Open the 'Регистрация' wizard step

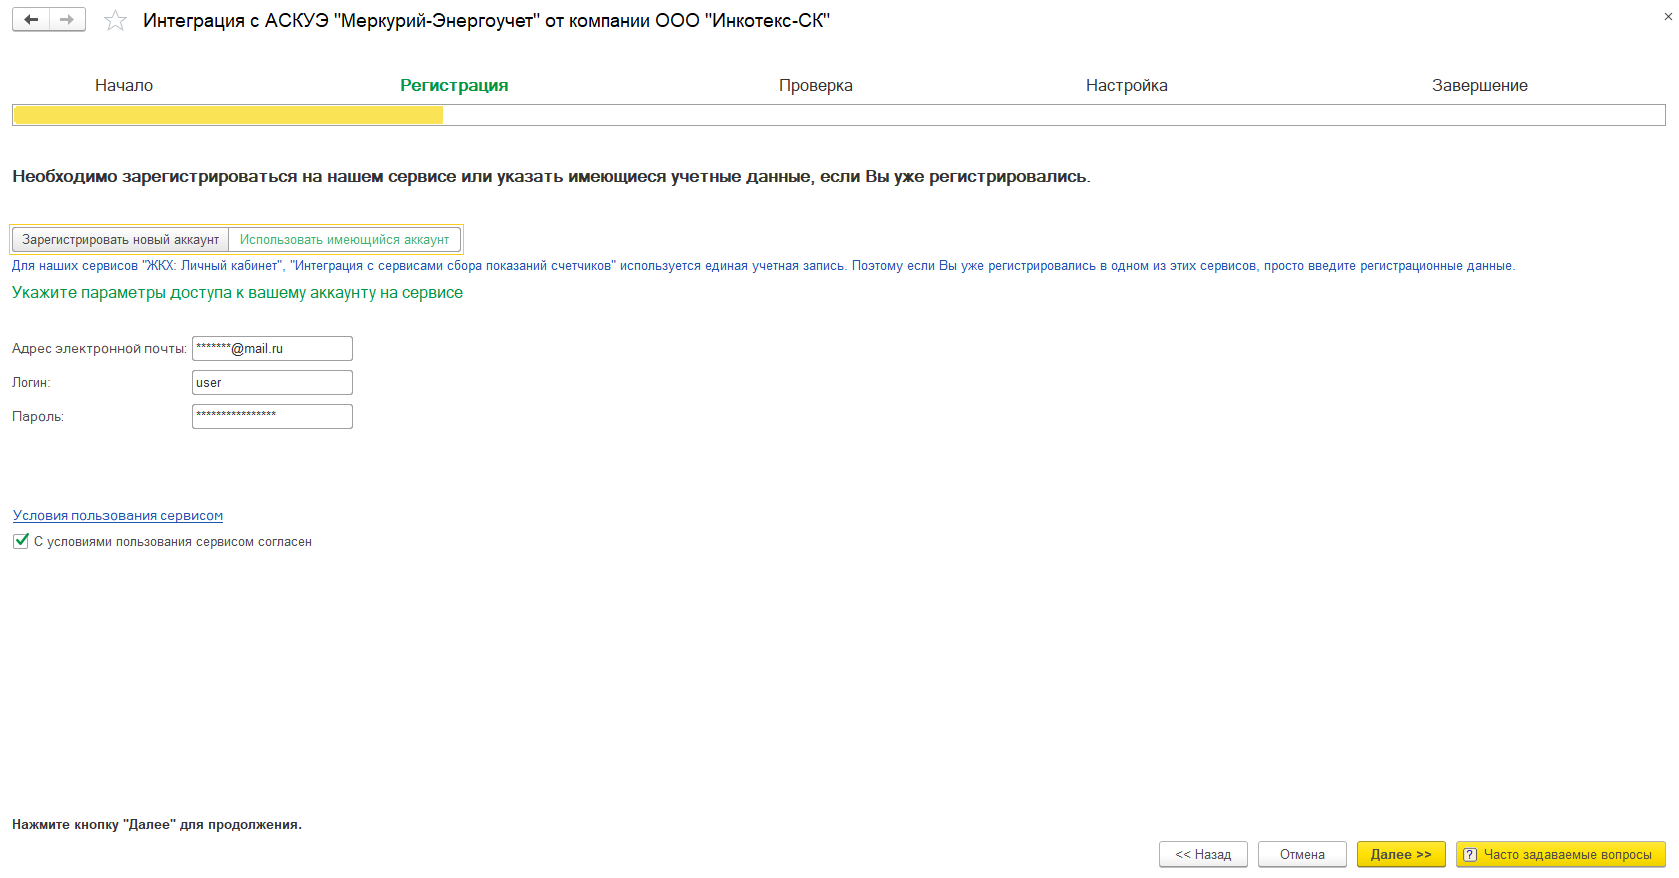(454, 86)
